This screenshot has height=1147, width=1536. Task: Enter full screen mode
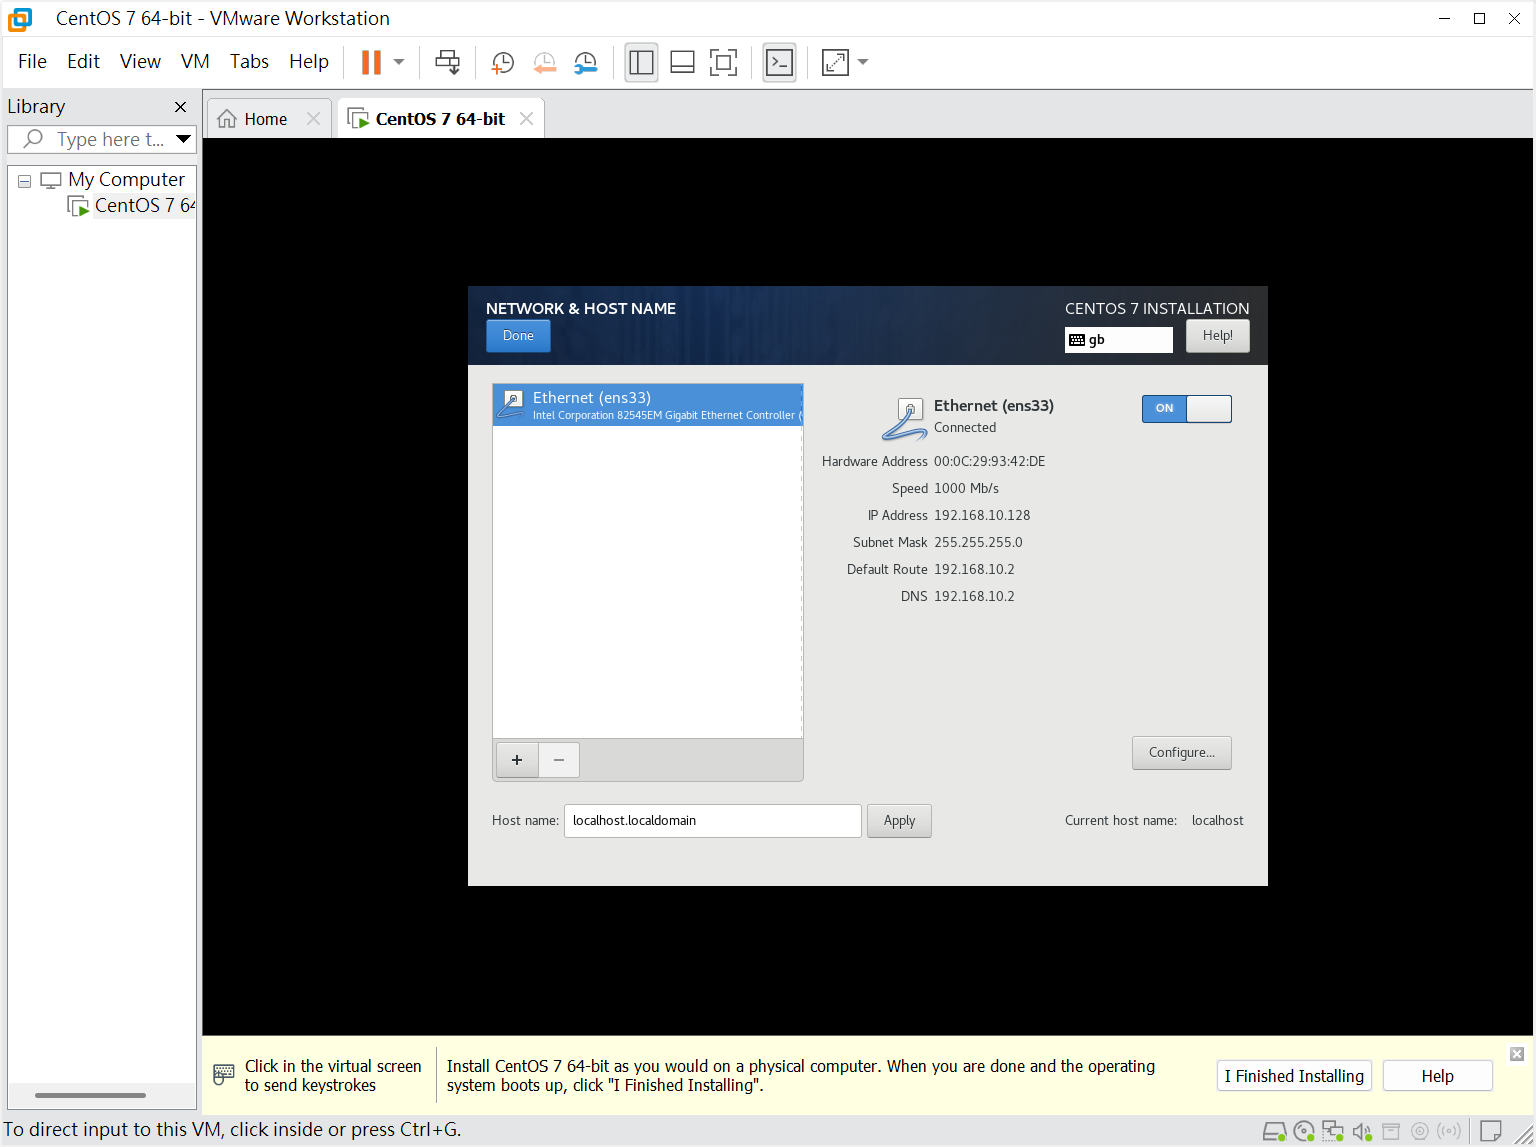723,62
